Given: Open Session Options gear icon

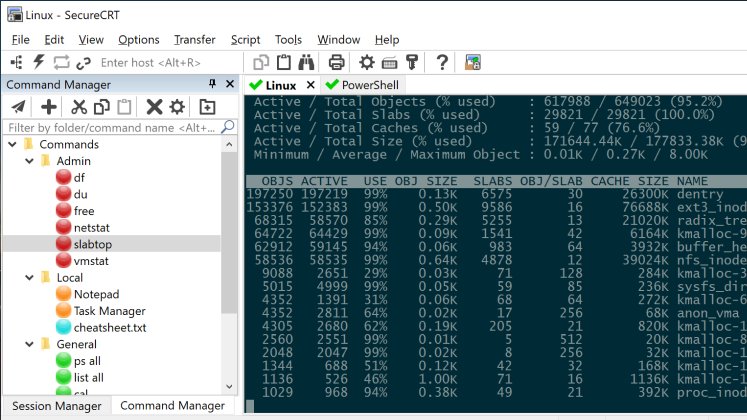Looking at the screenshot, I should coord(367,62).
